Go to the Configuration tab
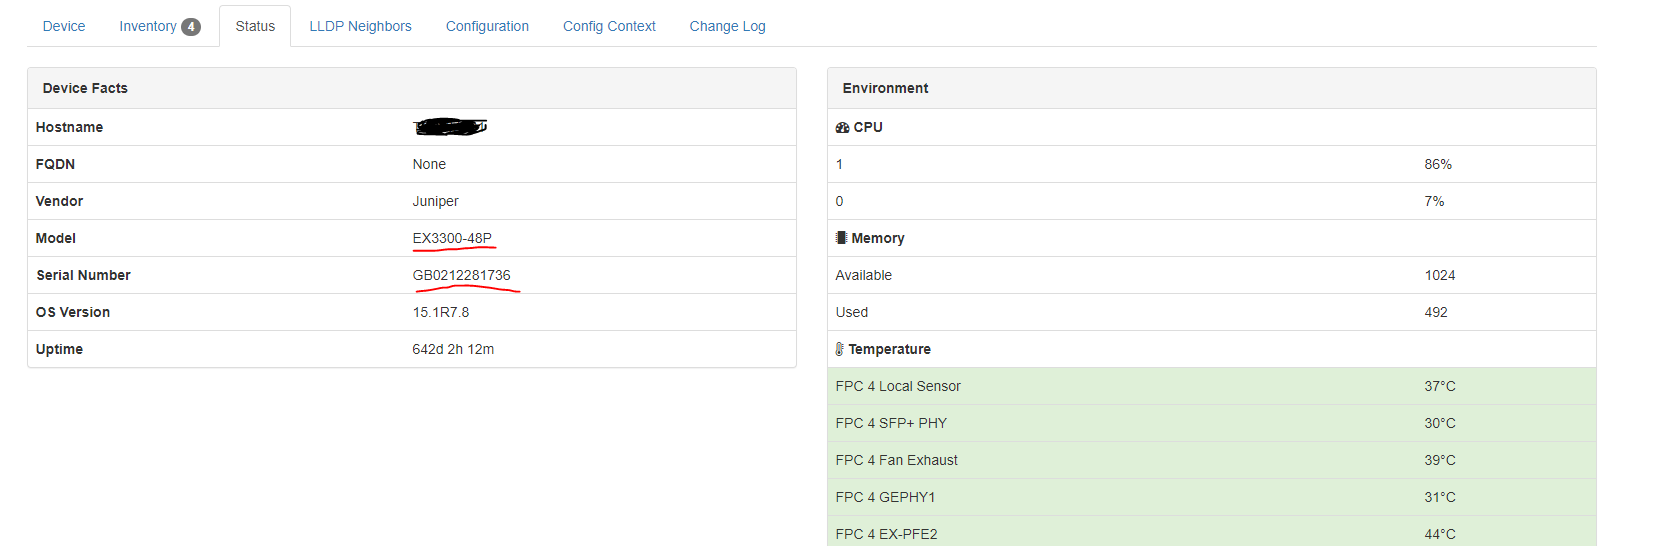 coord(487,27)
